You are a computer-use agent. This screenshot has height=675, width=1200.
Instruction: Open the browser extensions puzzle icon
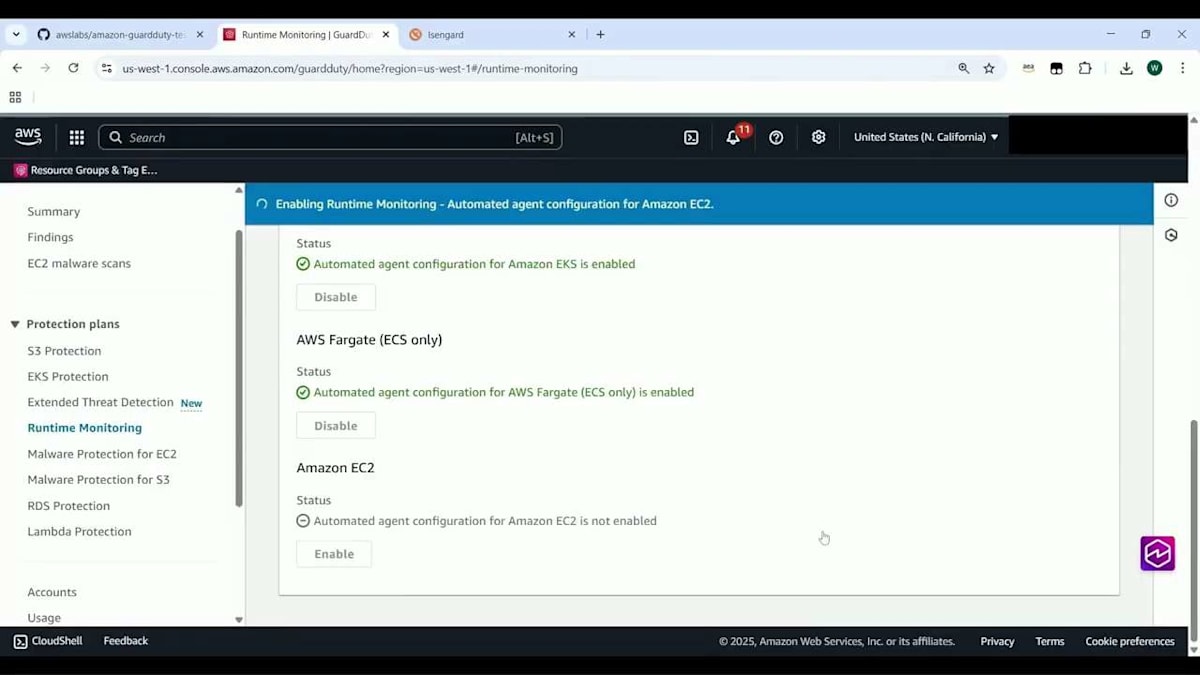1085,68
